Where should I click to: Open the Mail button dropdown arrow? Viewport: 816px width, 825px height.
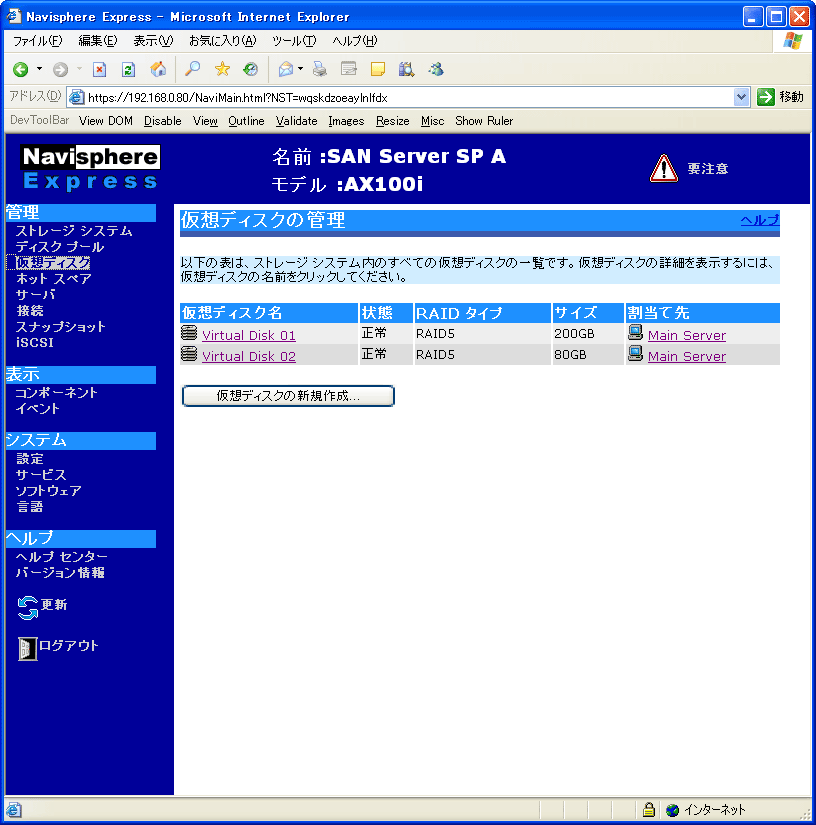(x=300, y=69)
